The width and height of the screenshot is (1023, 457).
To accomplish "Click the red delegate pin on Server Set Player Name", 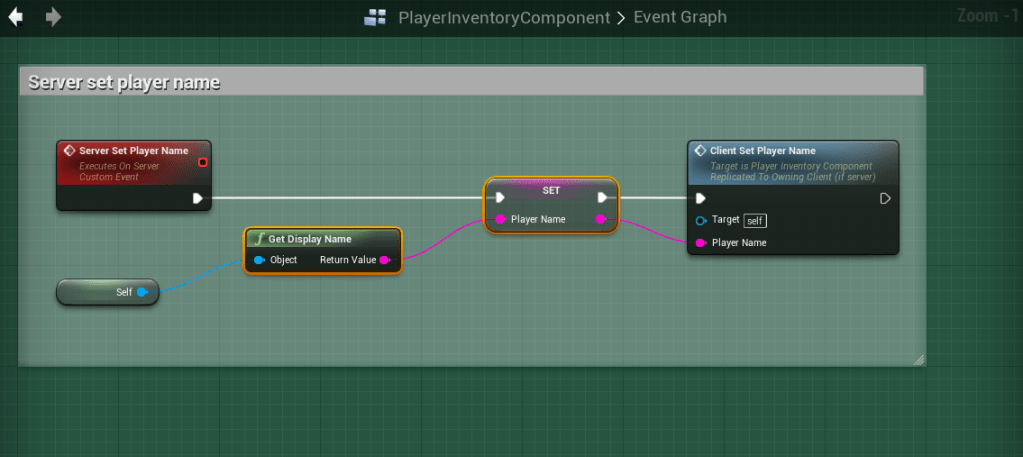I will tap(203, 162).
